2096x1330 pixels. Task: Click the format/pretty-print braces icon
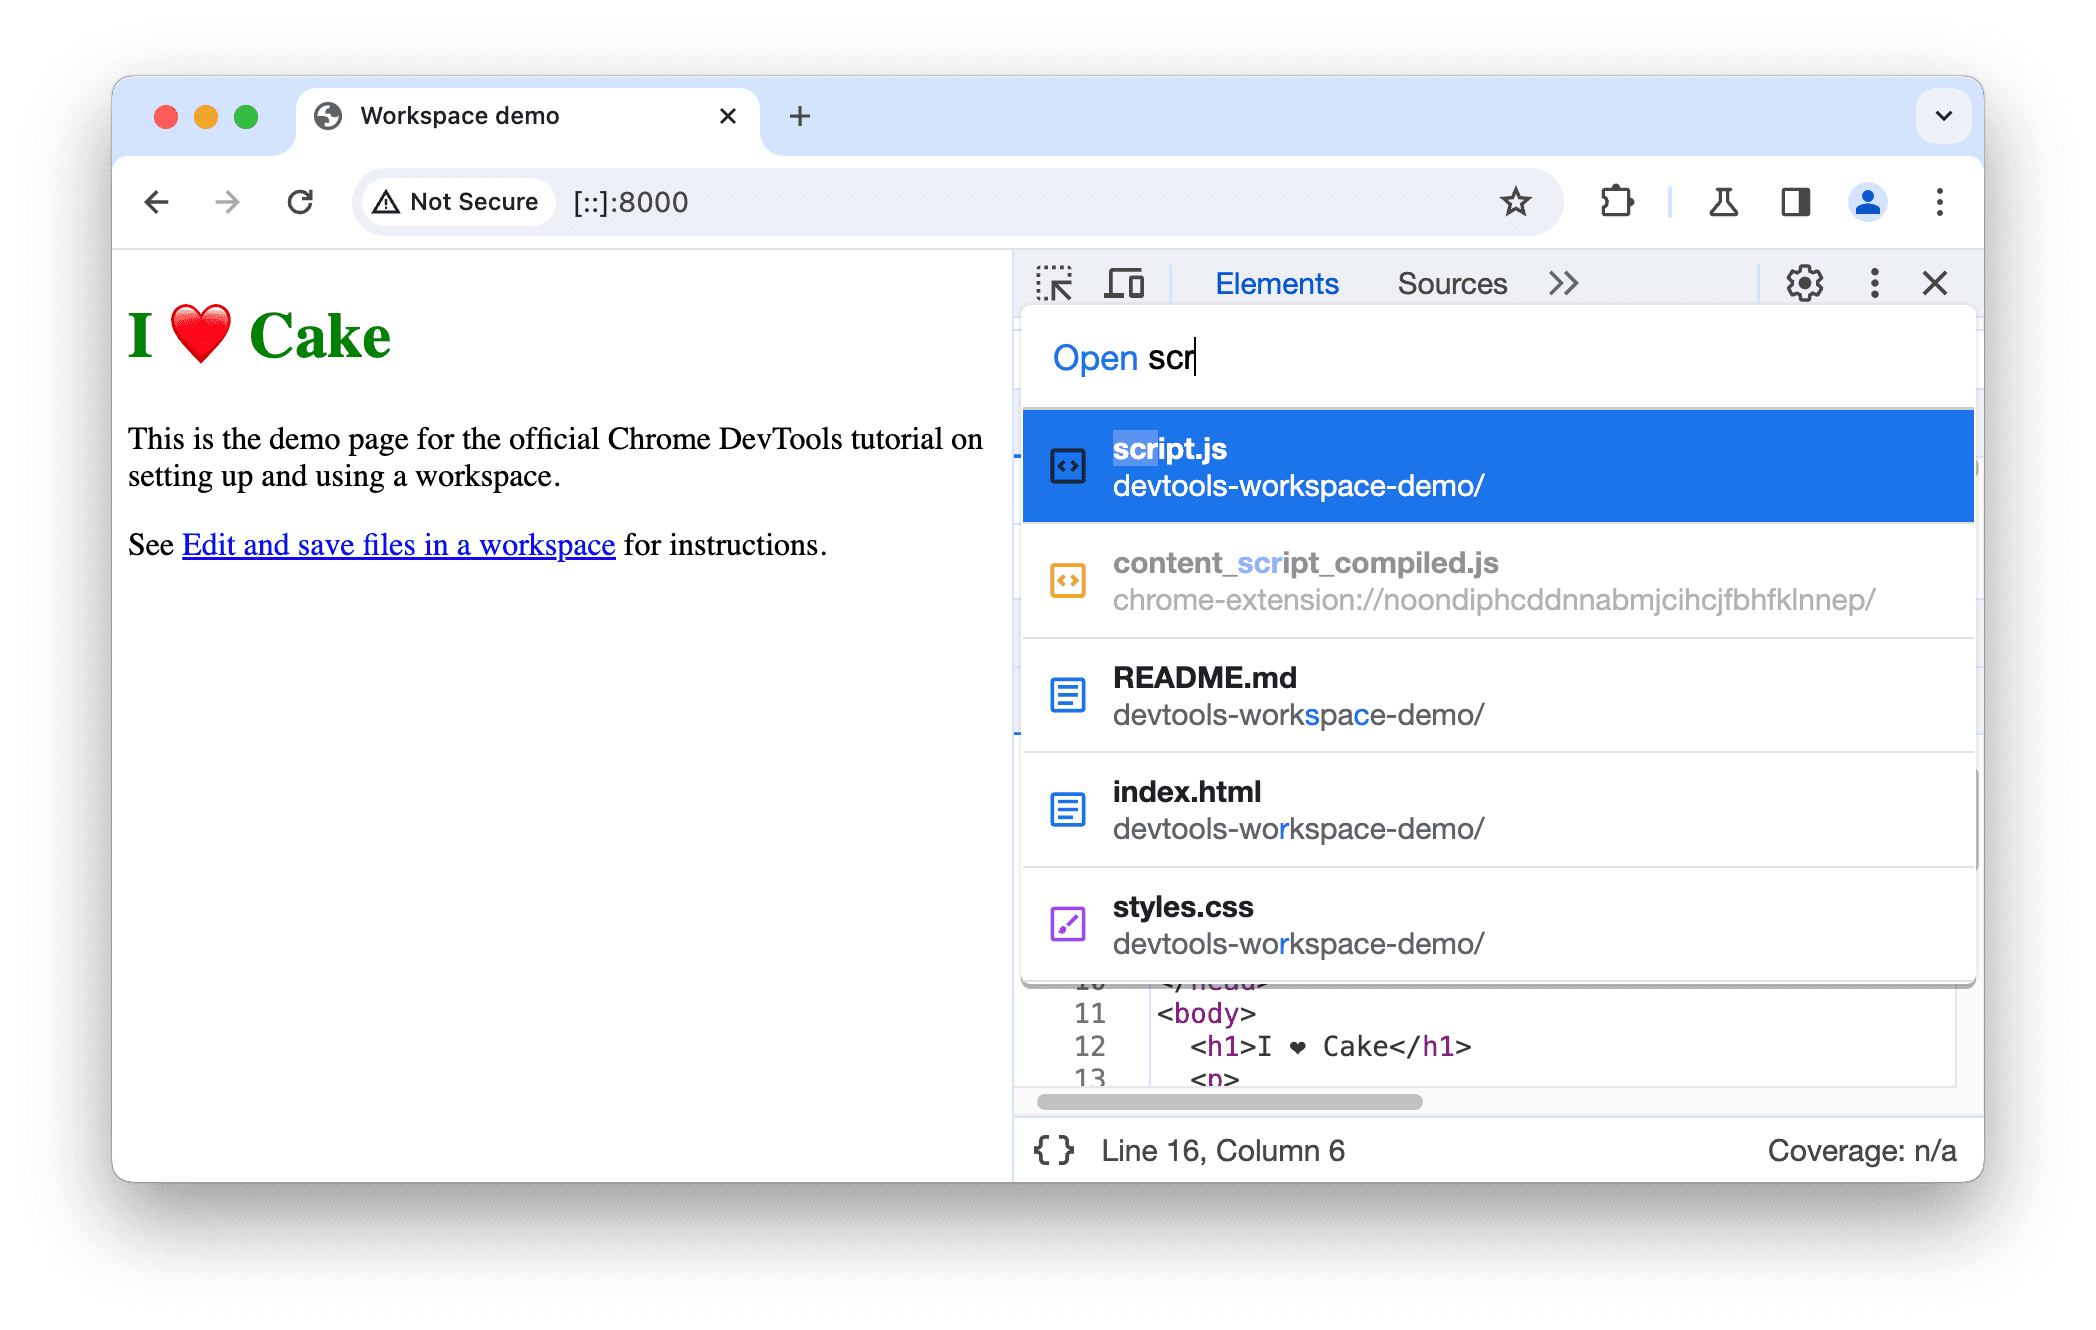(1060, 1150)
